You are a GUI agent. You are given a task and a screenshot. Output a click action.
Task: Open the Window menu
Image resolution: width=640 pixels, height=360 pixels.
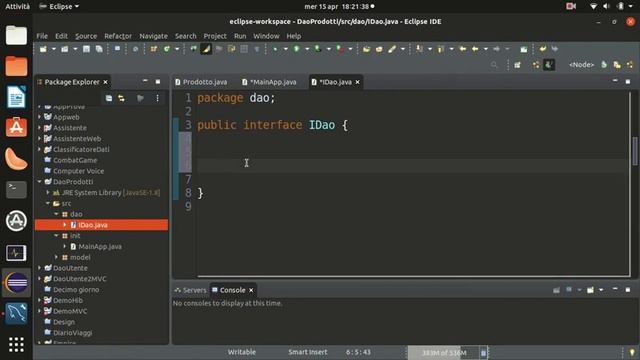[x=266, y=36]
